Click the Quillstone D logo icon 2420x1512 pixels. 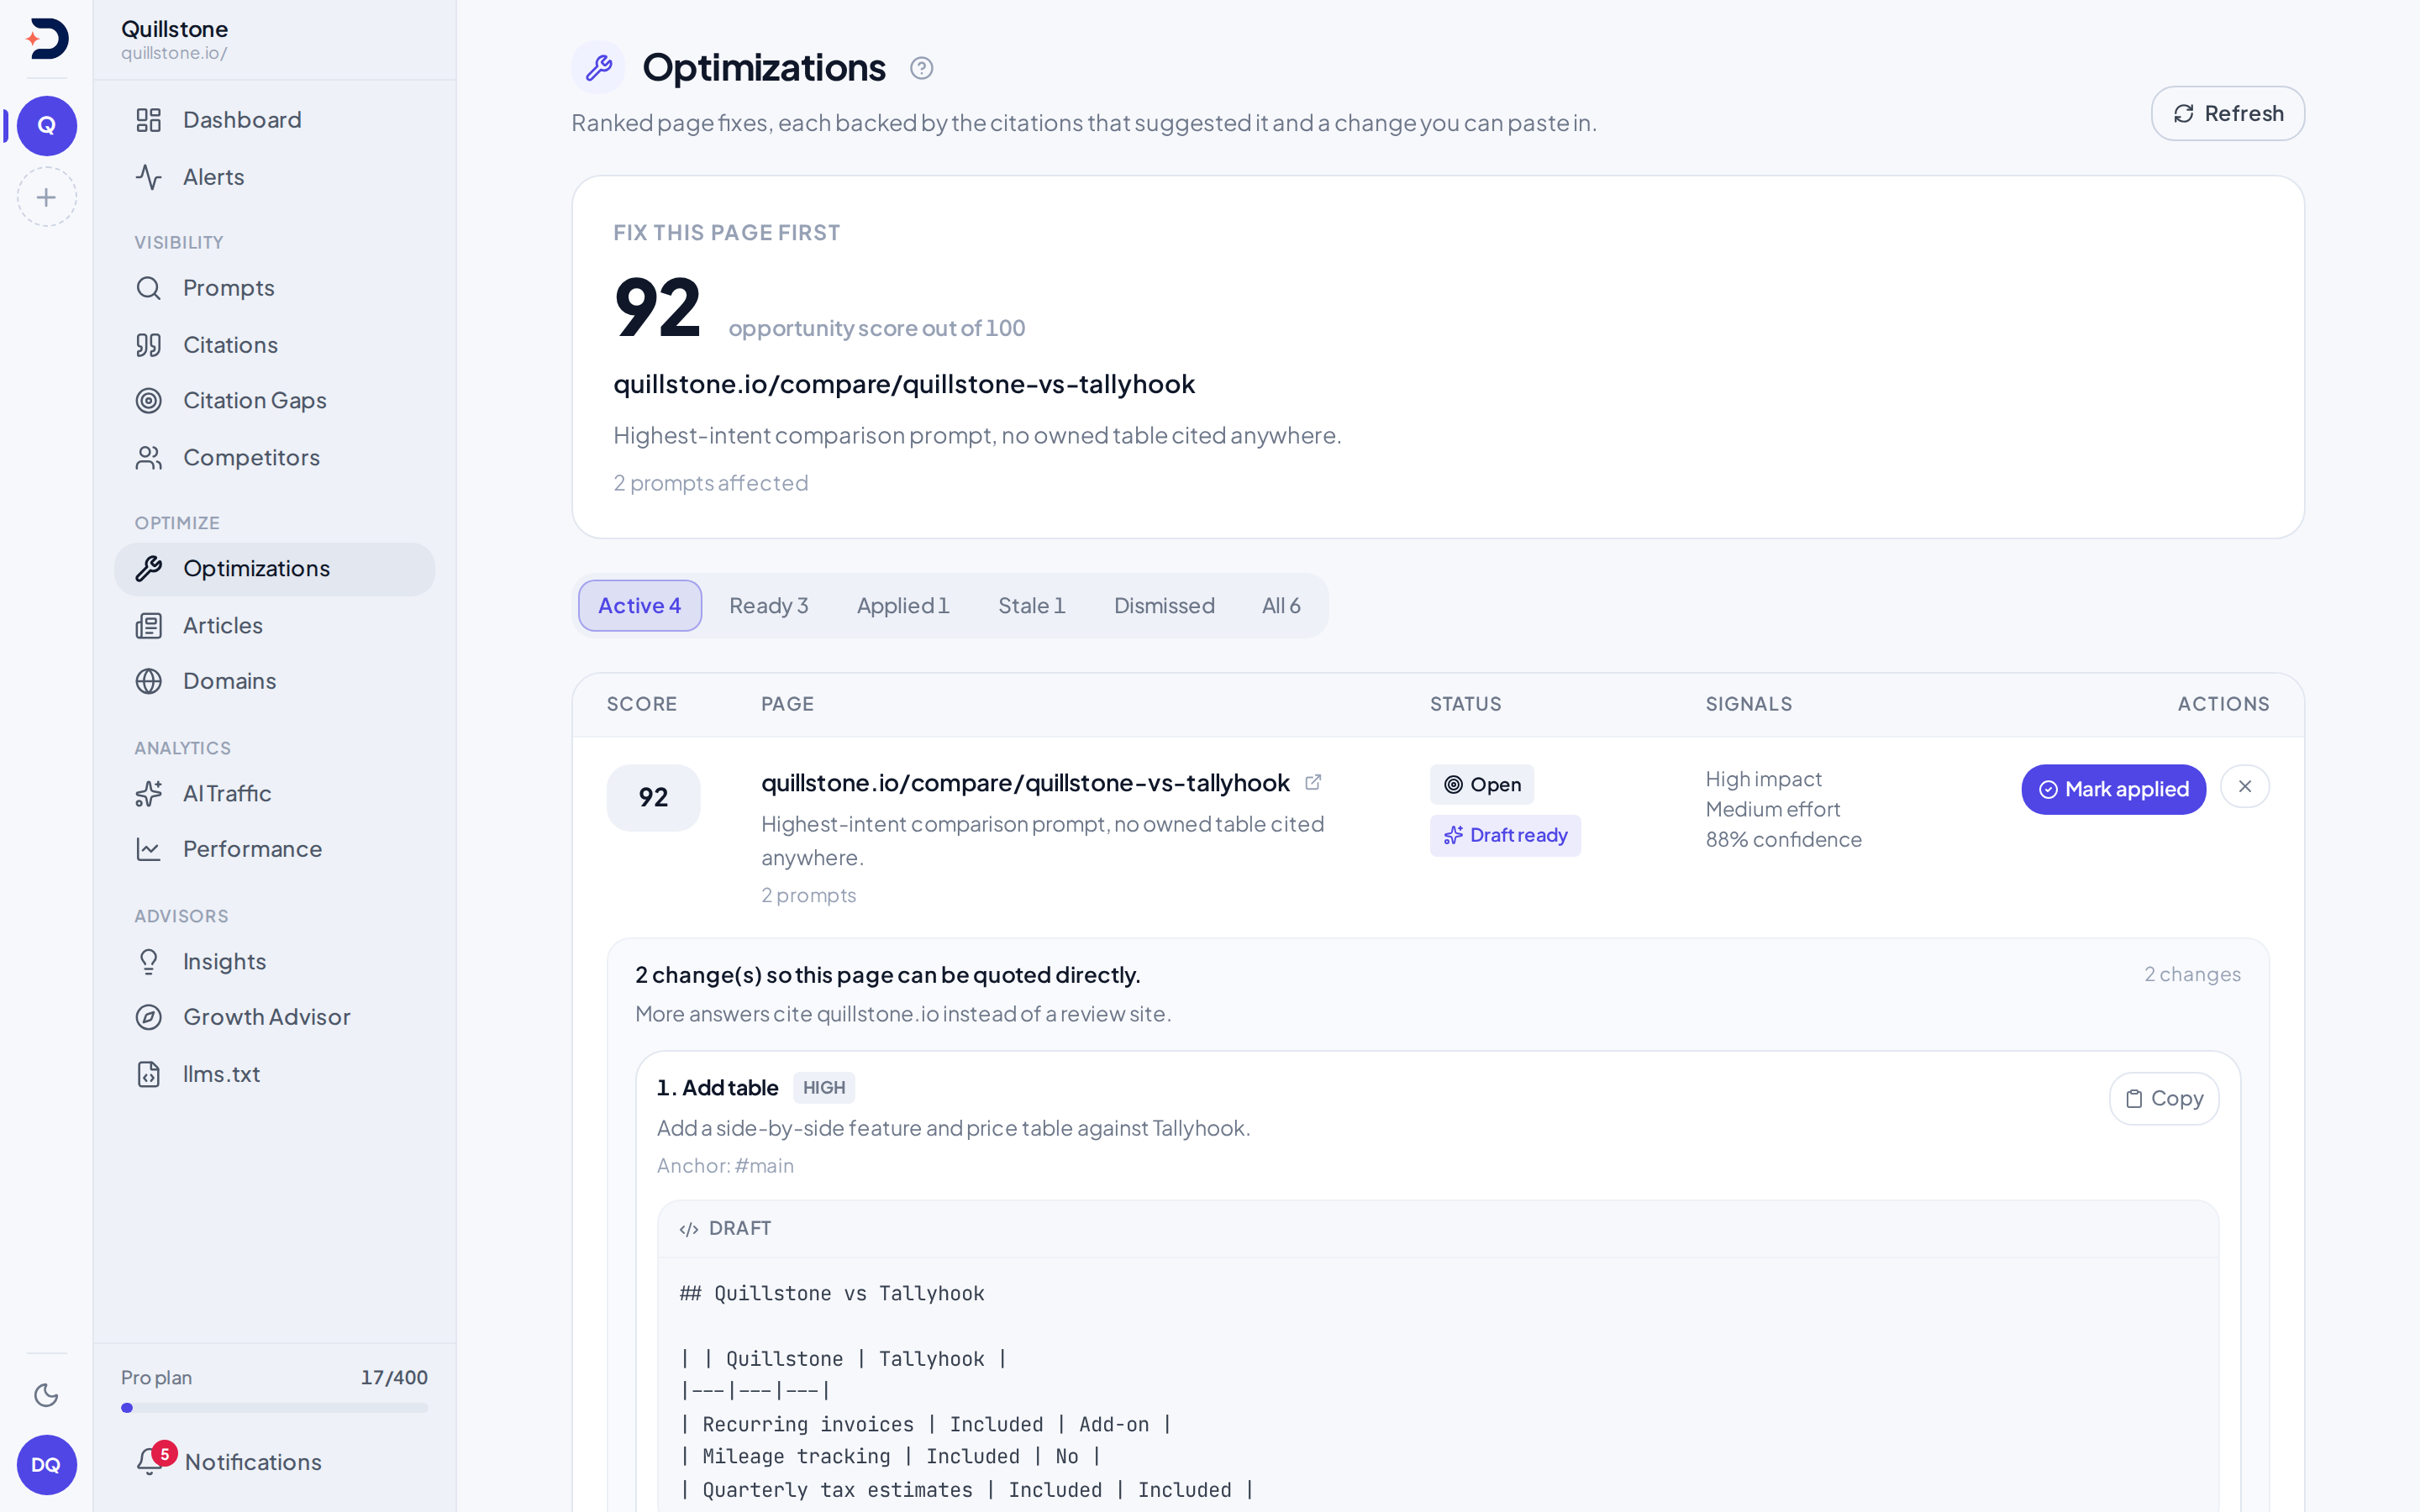tap(47, 39)
